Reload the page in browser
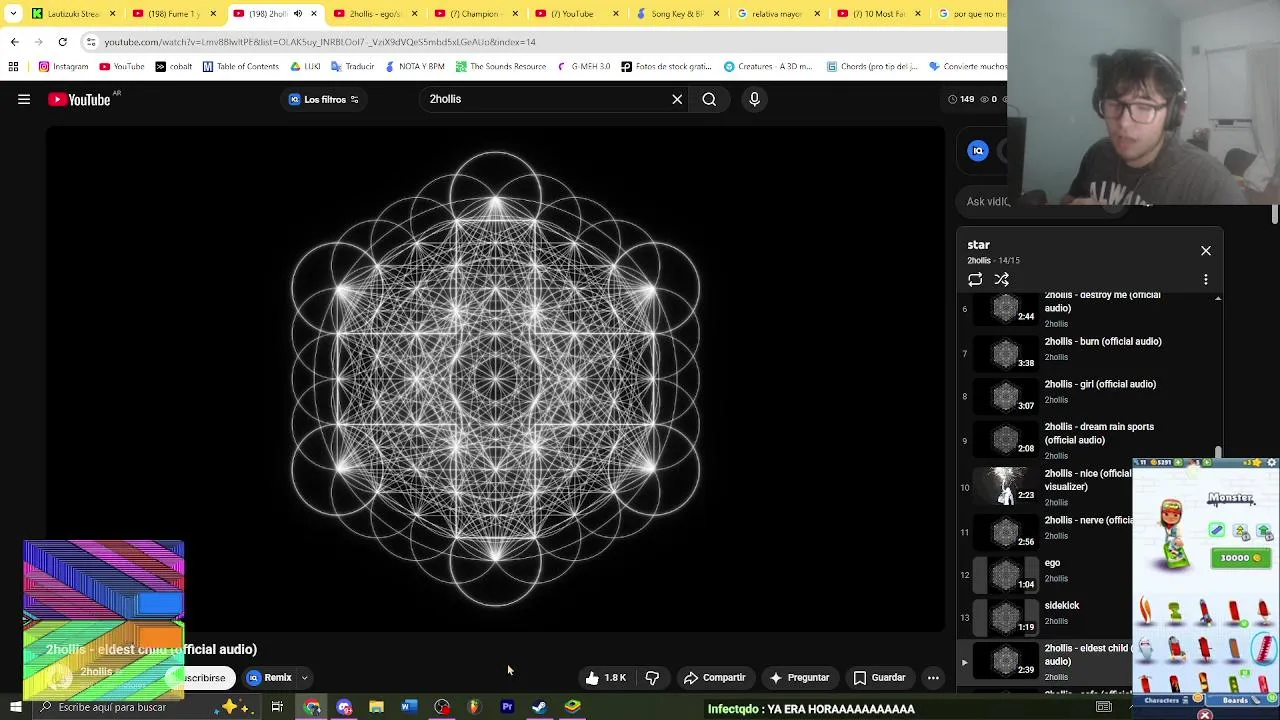The height and width of the screenshot is (720, 1280). point(62,42)
